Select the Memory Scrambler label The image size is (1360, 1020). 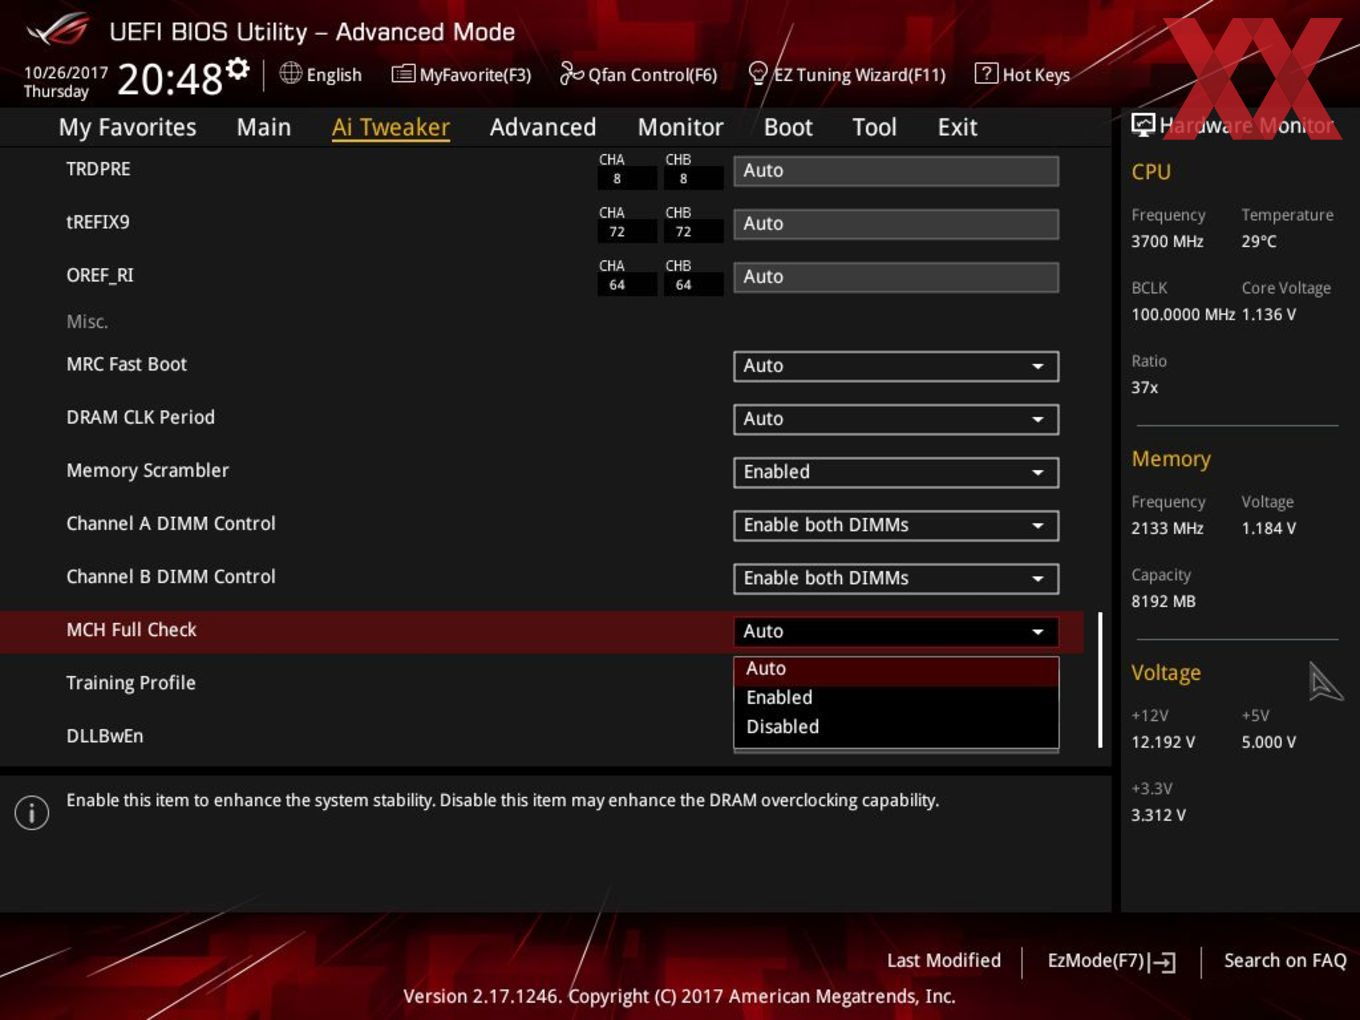tap(147, 470)
